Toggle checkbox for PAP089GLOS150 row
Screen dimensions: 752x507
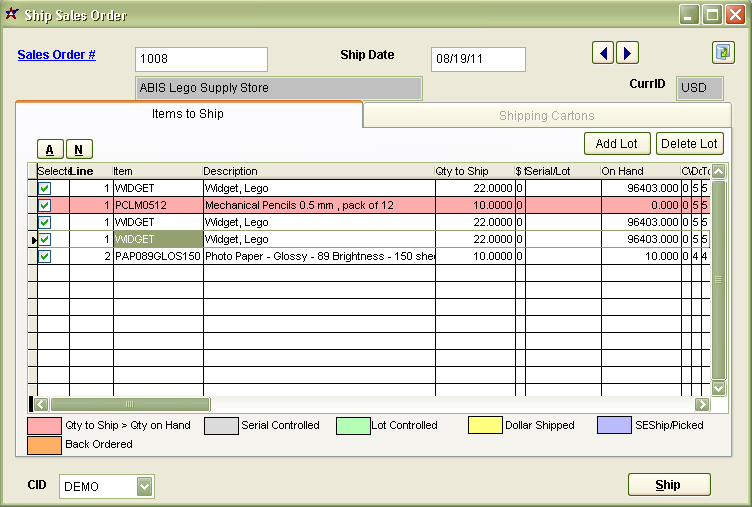click(x=44, y=256)
